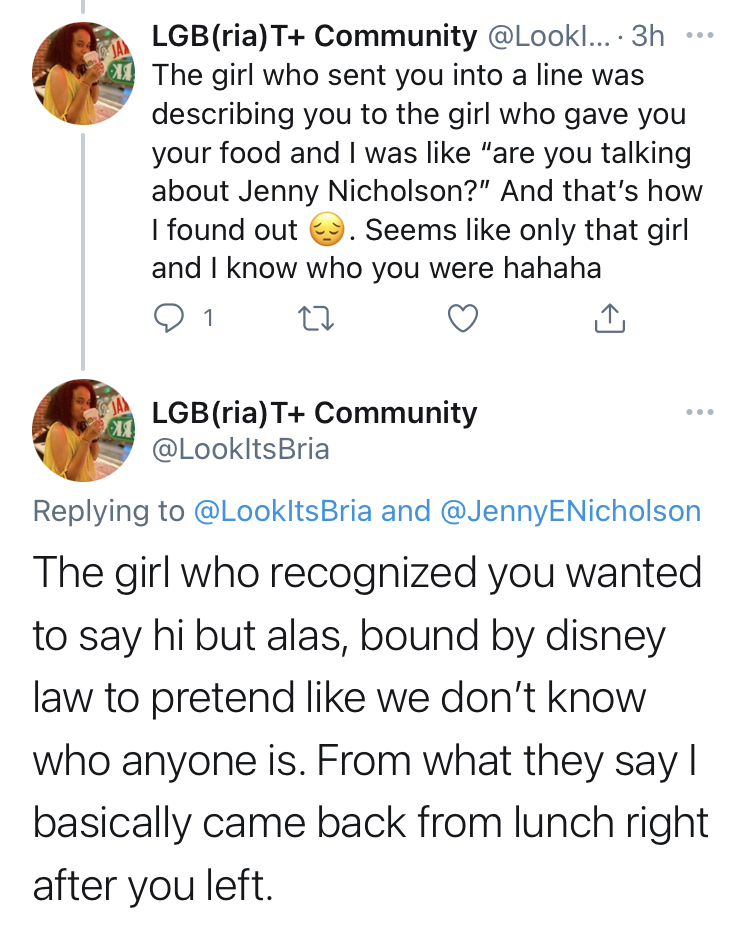Share the first tweet via share icon
This screenshot has width=750, height=936.
pos(609,318)
